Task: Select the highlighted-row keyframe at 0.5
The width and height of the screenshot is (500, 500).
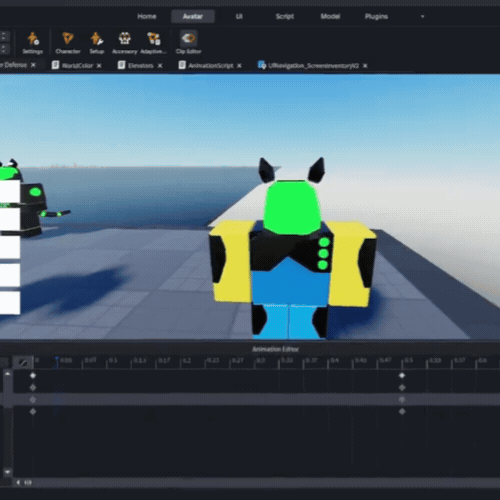Action: [x=402, y=399]
